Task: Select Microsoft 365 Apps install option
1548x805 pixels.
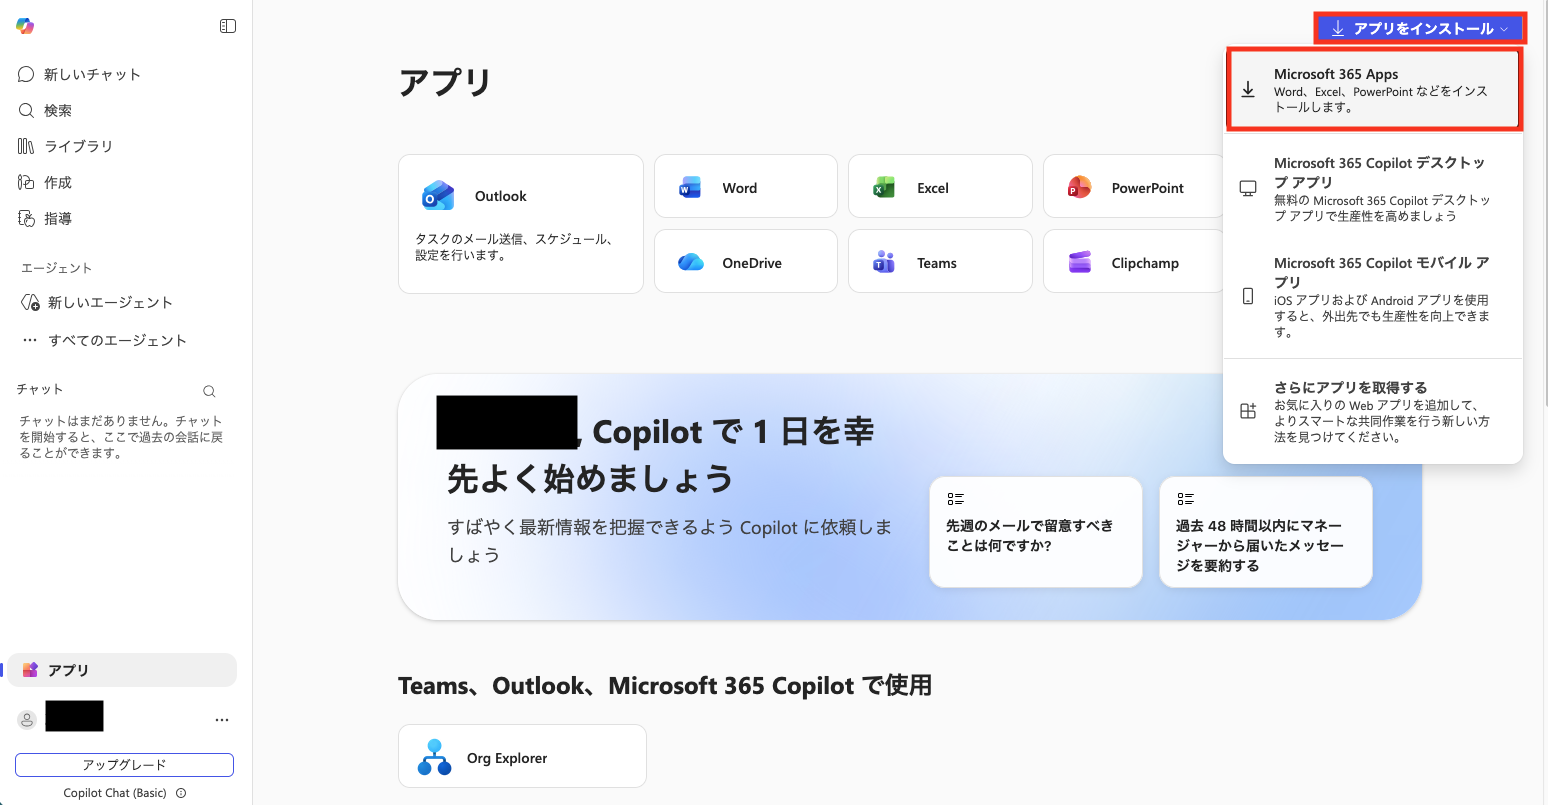Action: point(1374,90)
